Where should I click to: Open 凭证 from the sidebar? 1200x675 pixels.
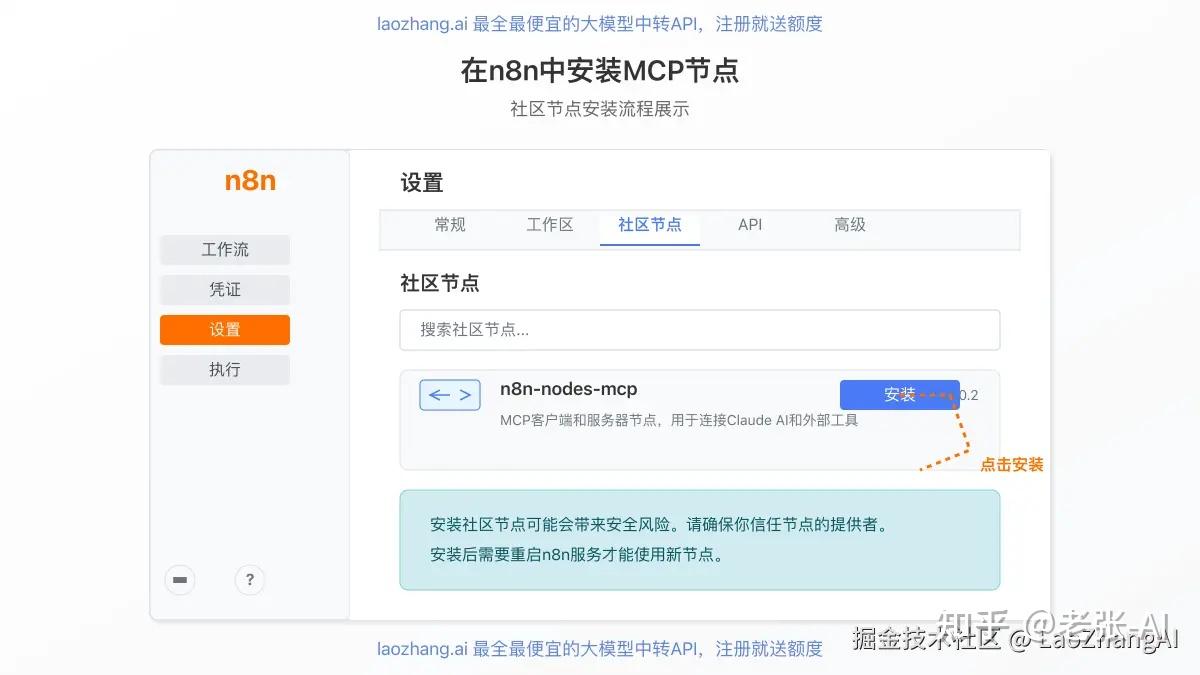tap(224, 289)
